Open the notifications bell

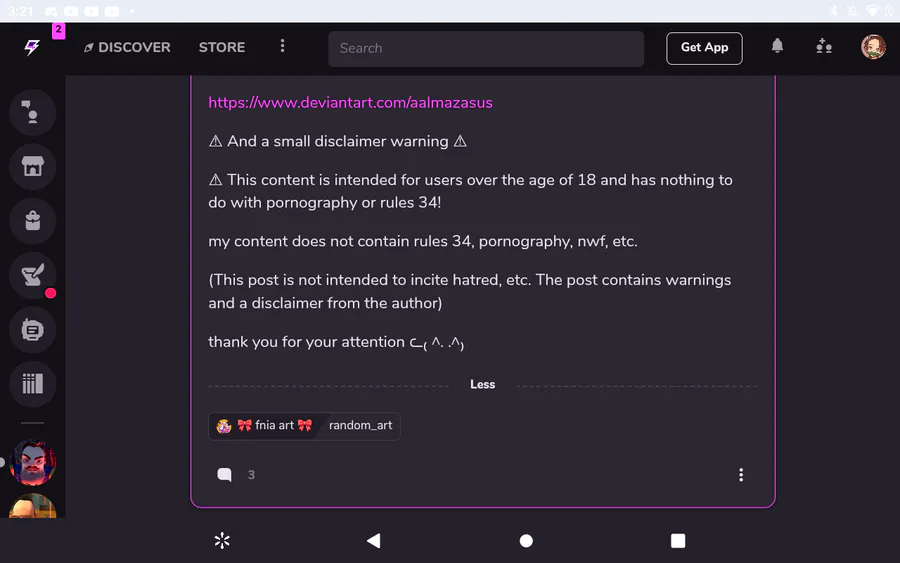pyautogui.click(x=777, y=47)
